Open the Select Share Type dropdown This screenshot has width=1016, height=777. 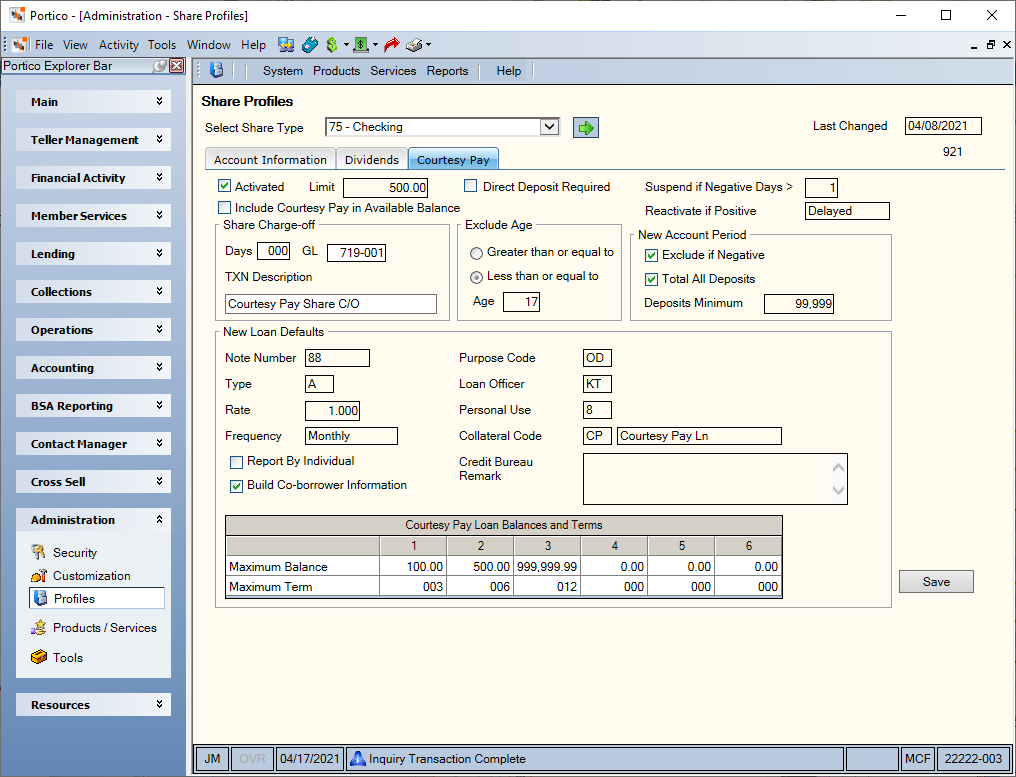pos(549,127)
